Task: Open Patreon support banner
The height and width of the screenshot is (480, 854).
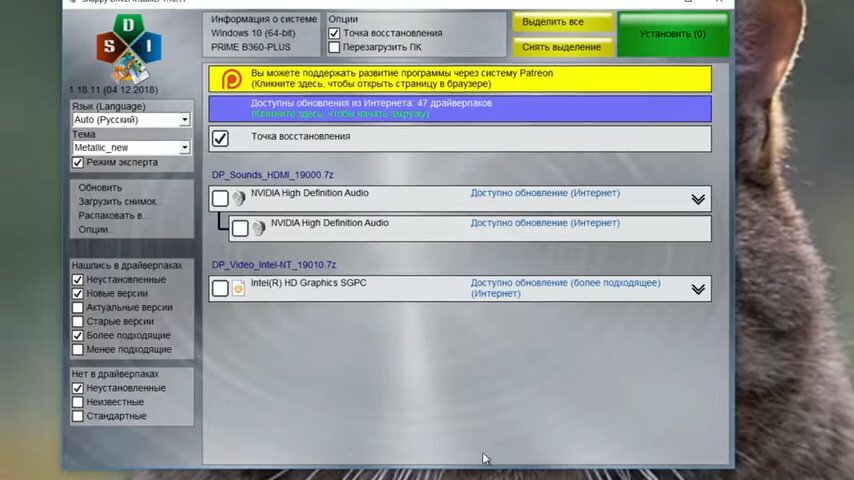Action: 460,79
